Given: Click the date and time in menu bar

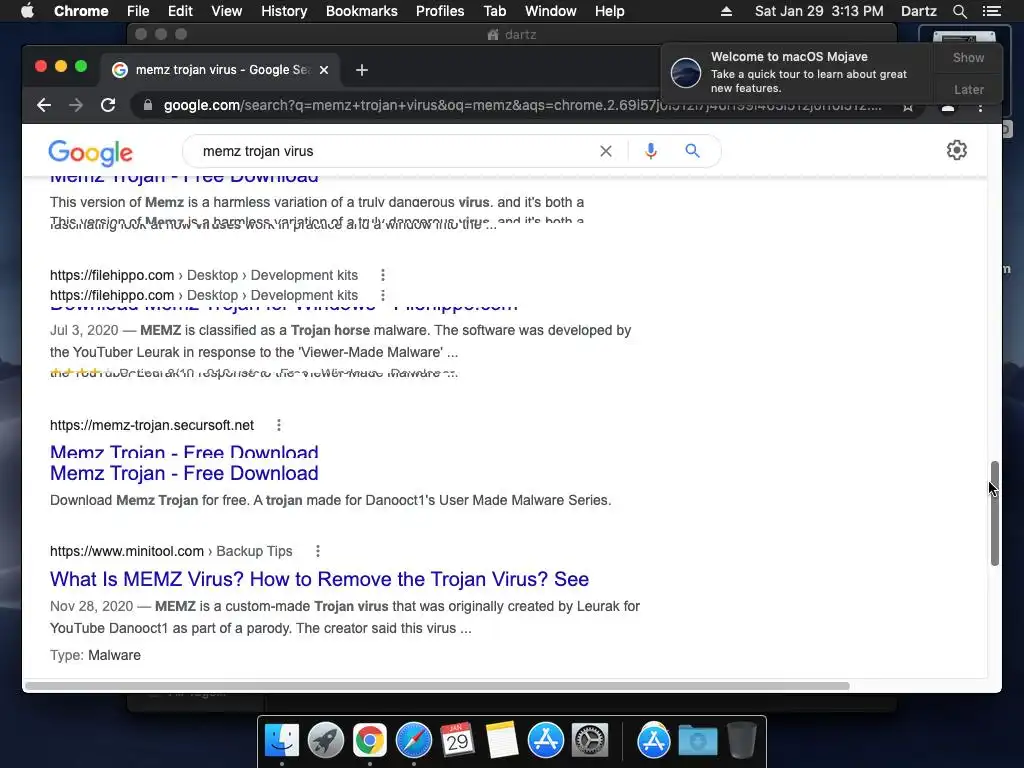Looking at the screenshot, I should click(819, 11).
